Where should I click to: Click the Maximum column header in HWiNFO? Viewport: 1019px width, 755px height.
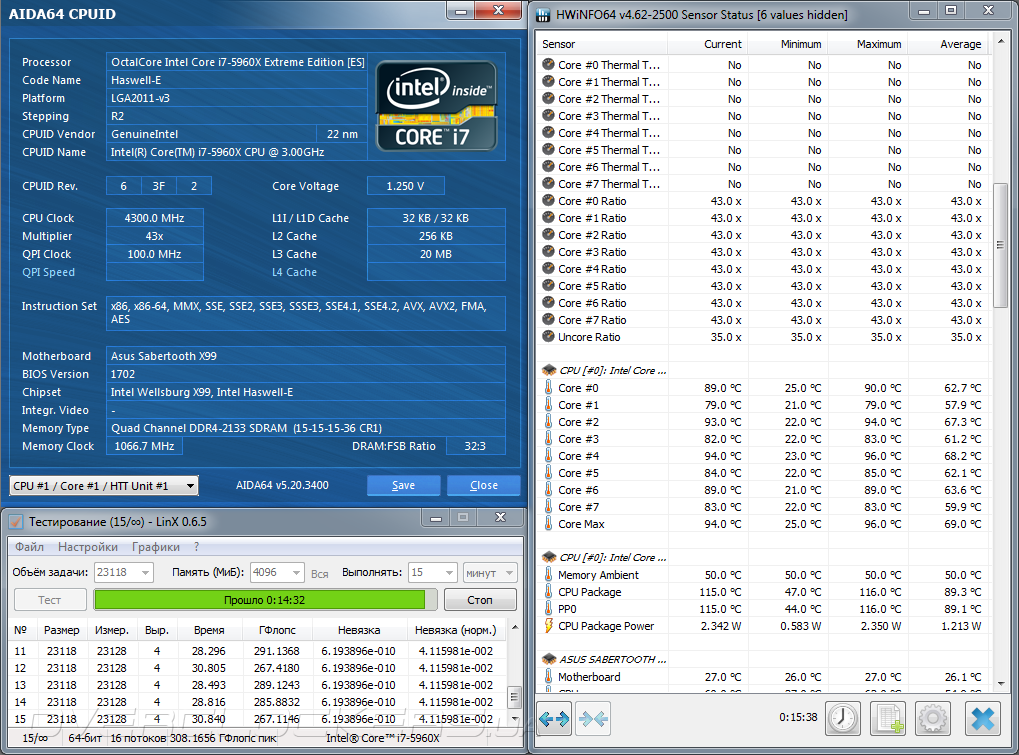(x=868, y=44)
